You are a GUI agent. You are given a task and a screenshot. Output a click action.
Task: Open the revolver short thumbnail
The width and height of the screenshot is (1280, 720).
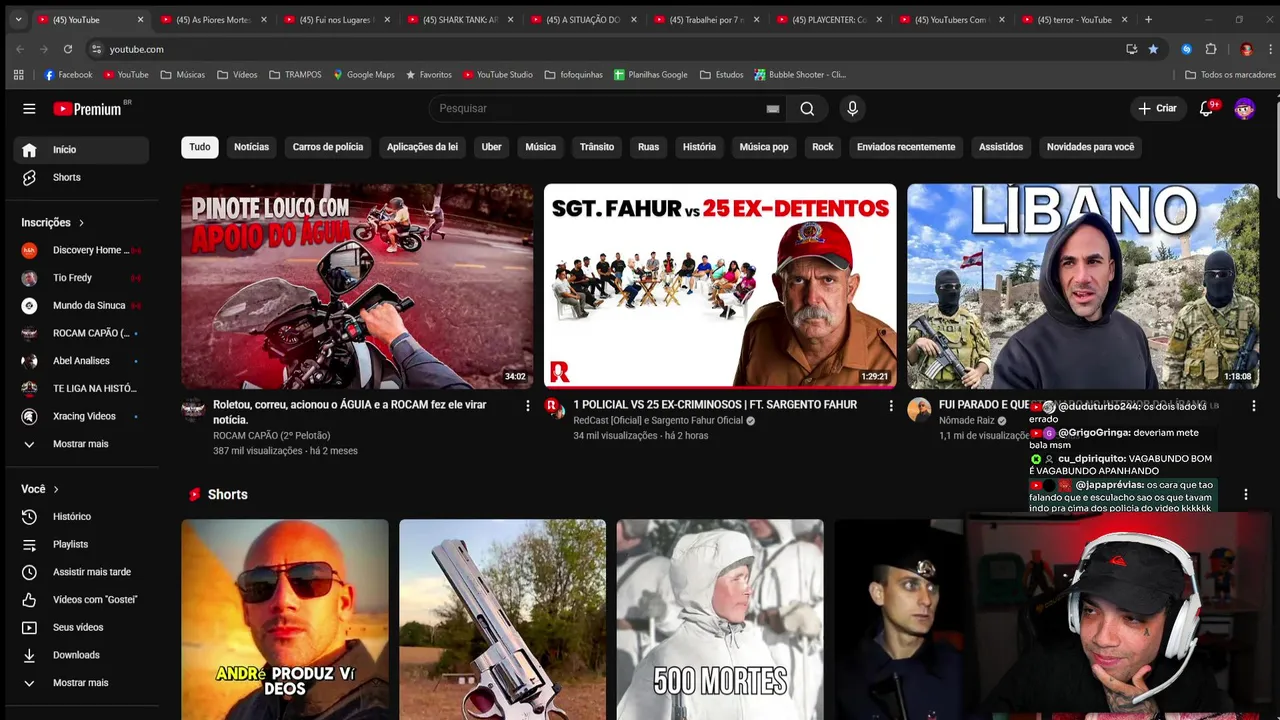pos(502,619)
